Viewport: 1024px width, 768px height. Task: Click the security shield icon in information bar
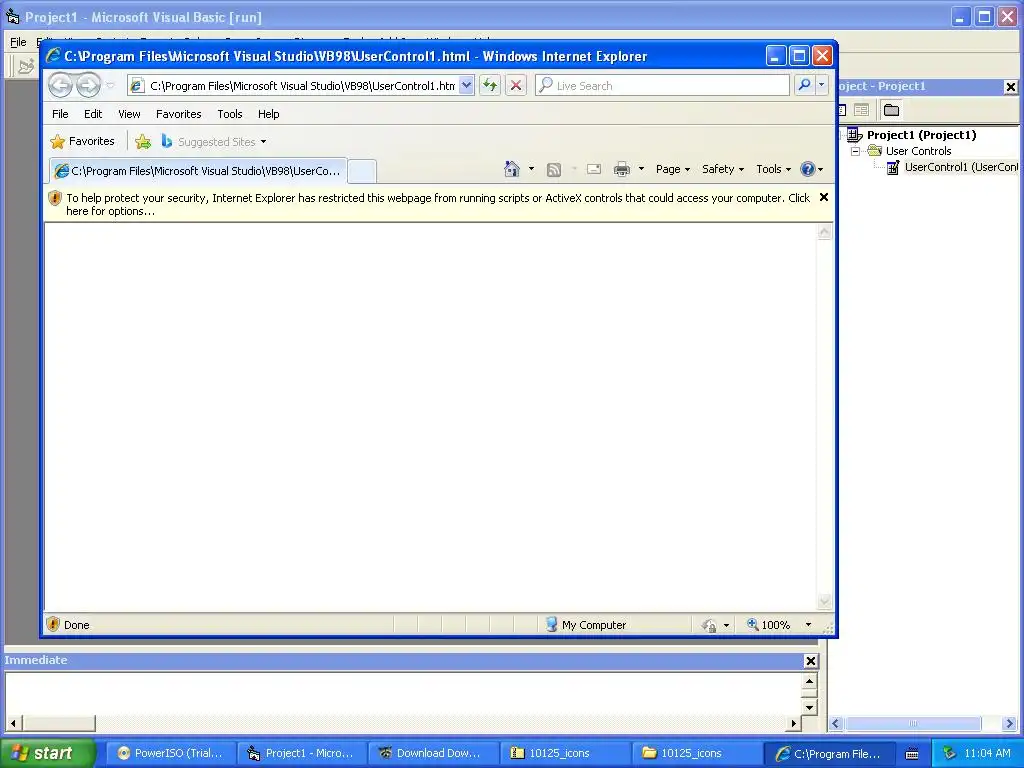[x=55, y=198]
